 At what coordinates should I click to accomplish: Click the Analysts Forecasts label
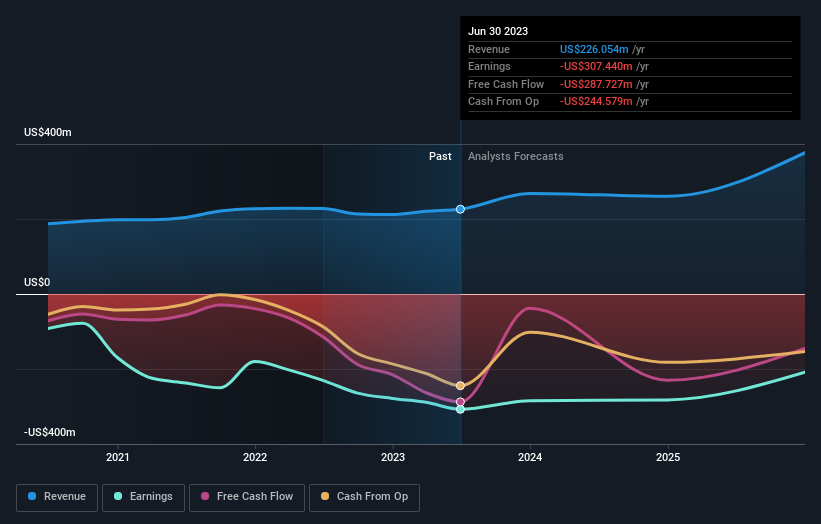(516, 157)
